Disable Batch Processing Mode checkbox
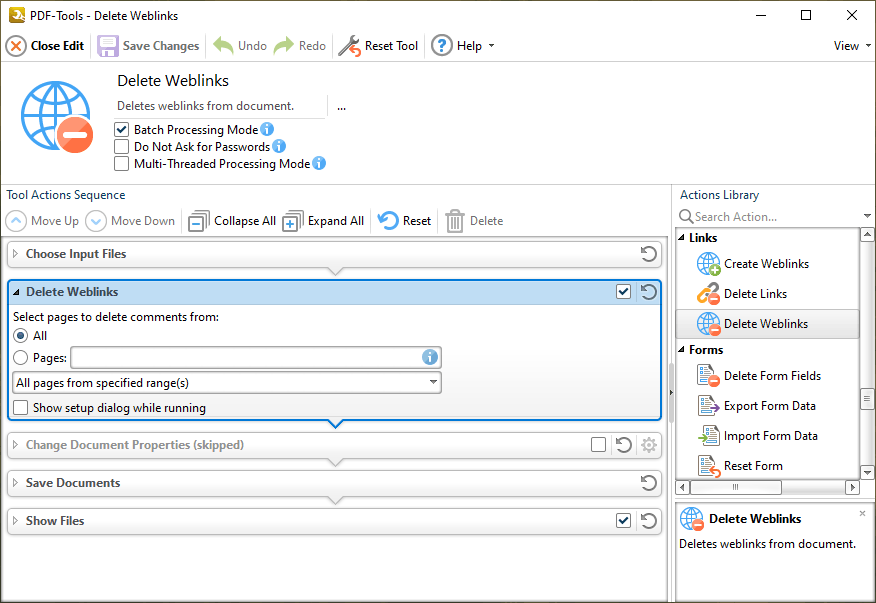876x603 pixels. (x=122, y=130)
